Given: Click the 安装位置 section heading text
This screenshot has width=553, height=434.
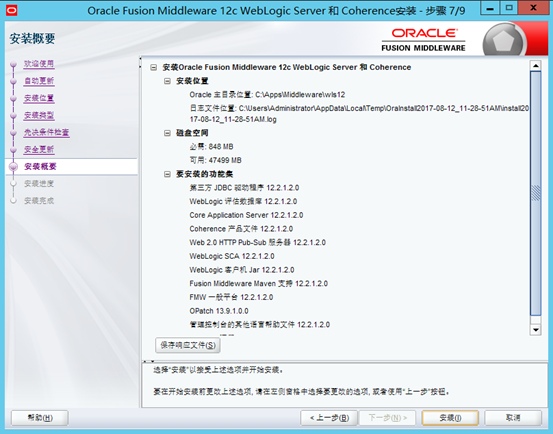Looking at the screenshot, I should pos(192,81).
